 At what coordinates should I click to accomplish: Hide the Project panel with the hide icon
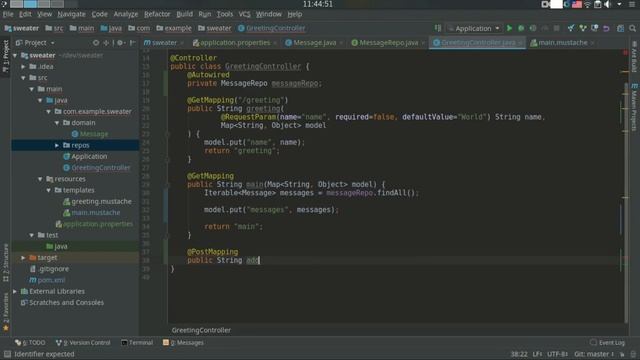coord(132,42)
